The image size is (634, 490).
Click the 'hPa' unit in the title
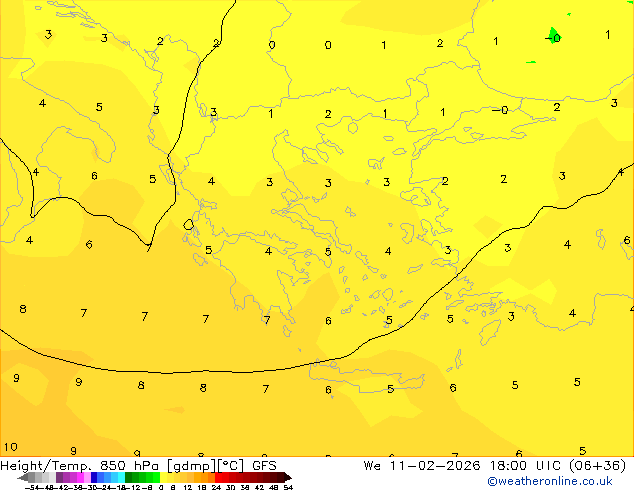tap(146, 466)
